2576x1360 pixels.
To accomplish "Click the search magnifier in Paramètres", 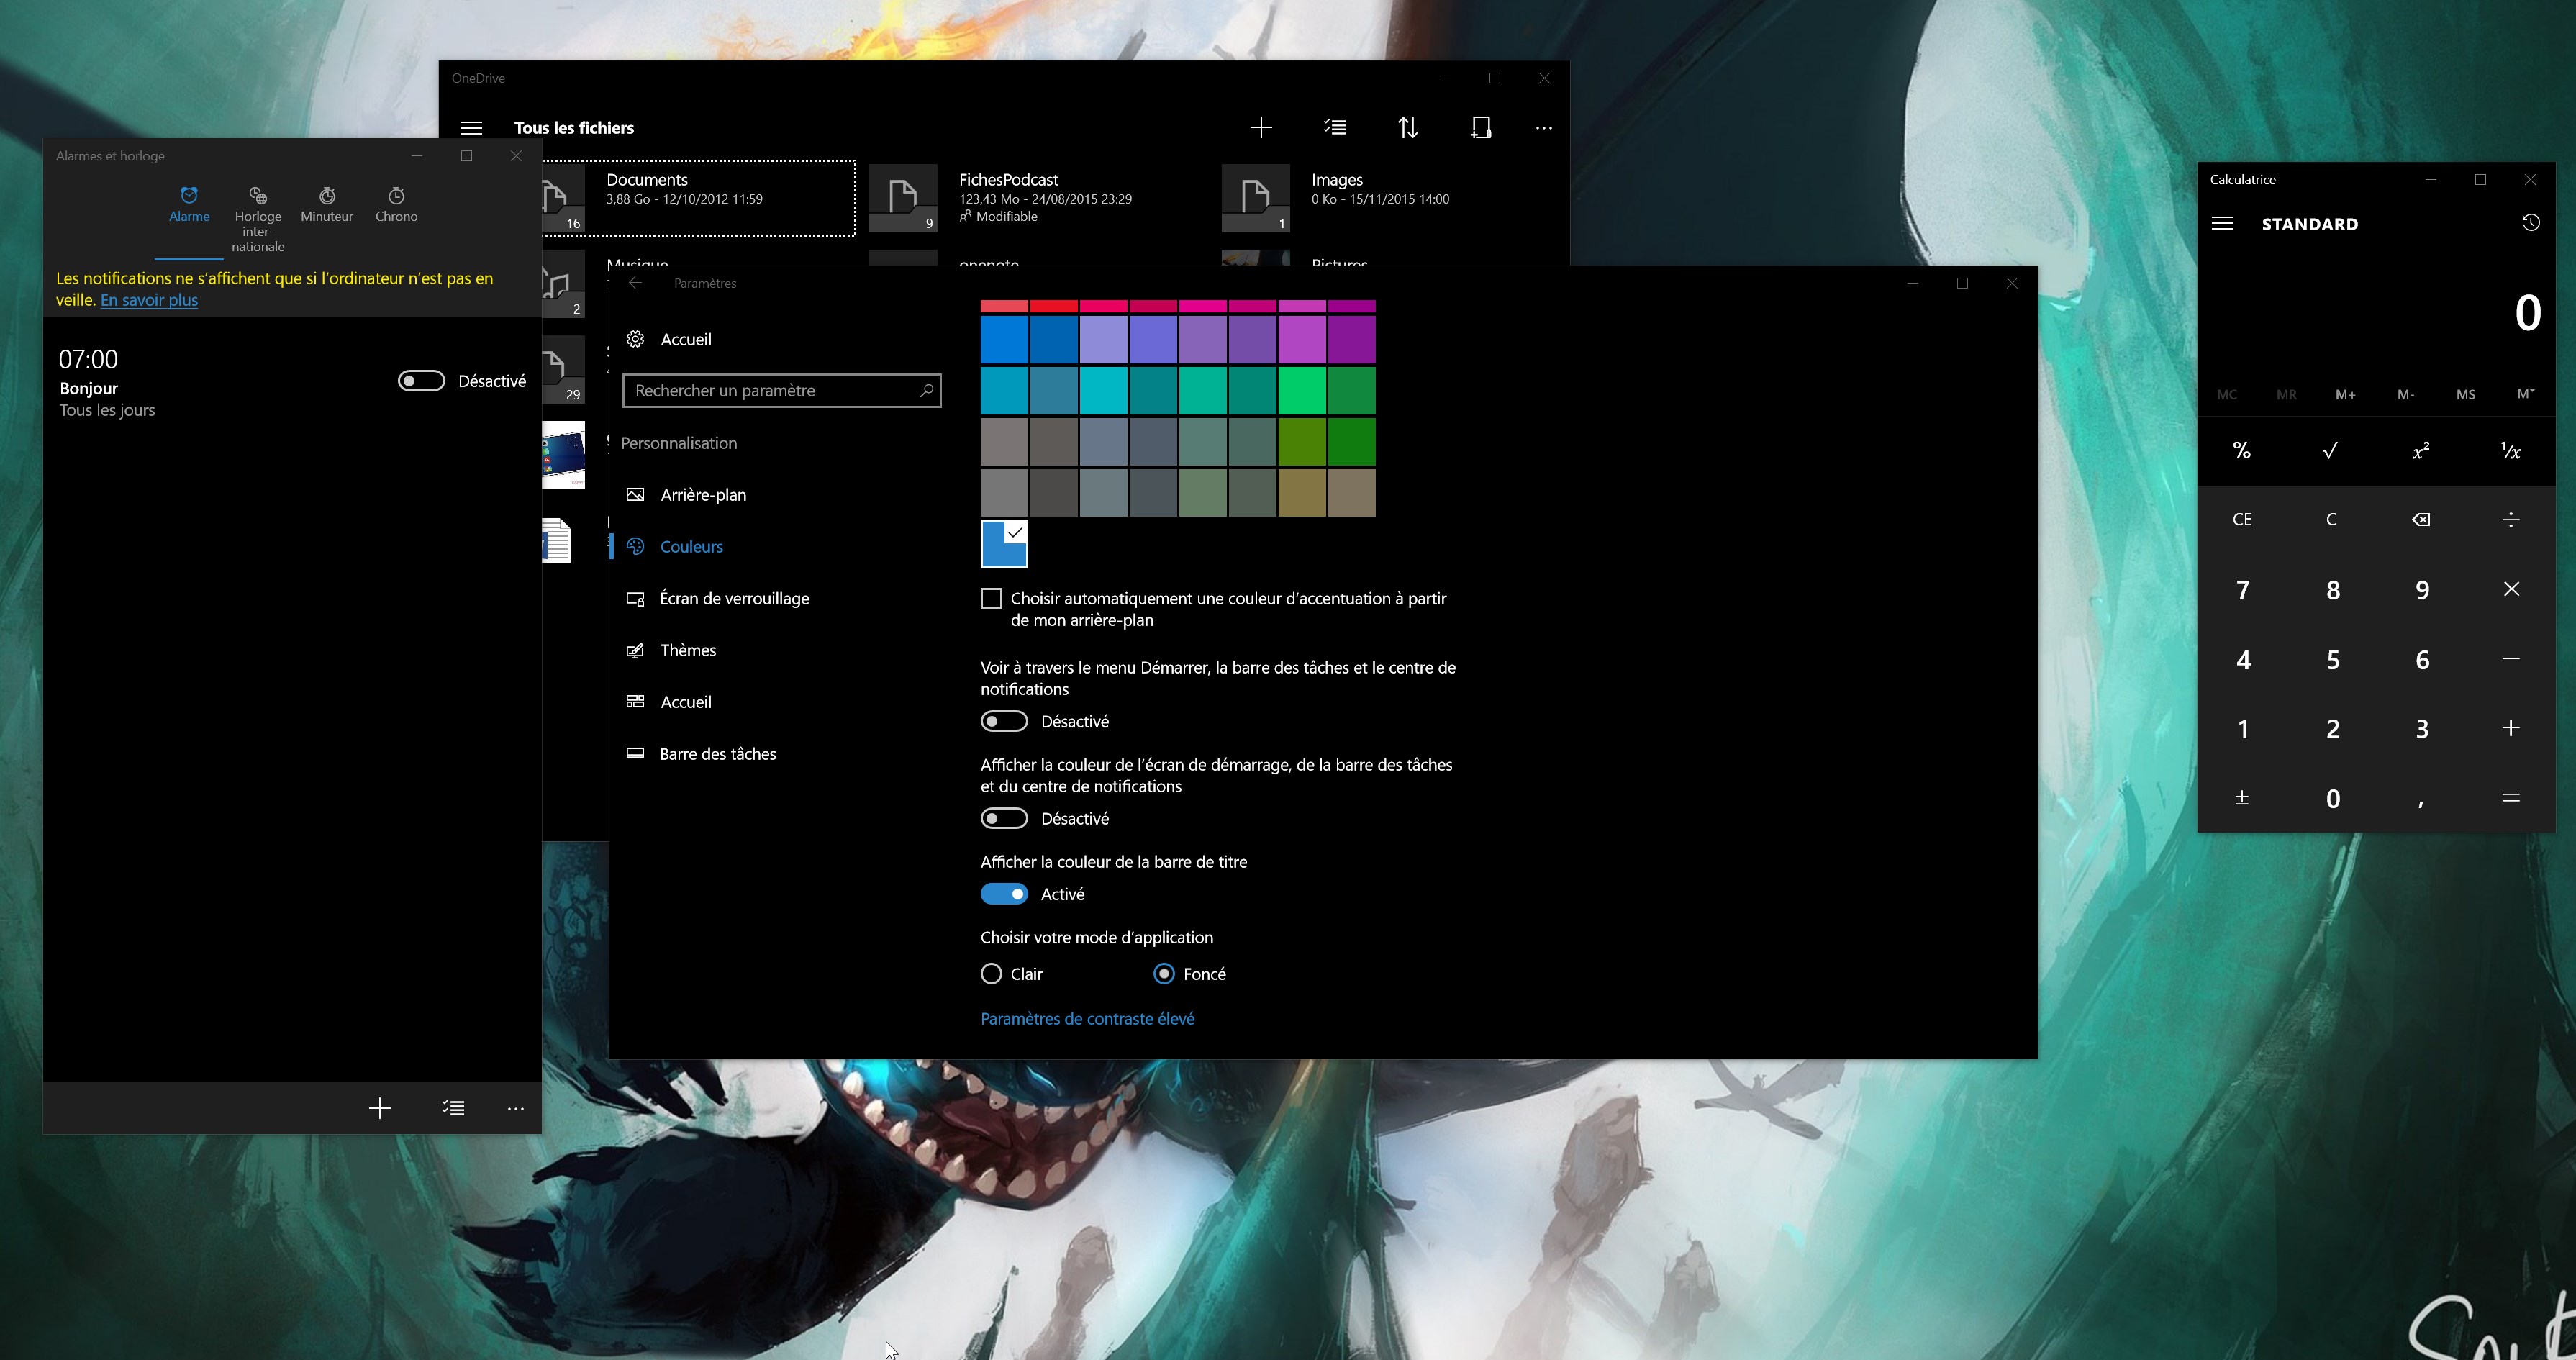I will [x=926, y=390].
